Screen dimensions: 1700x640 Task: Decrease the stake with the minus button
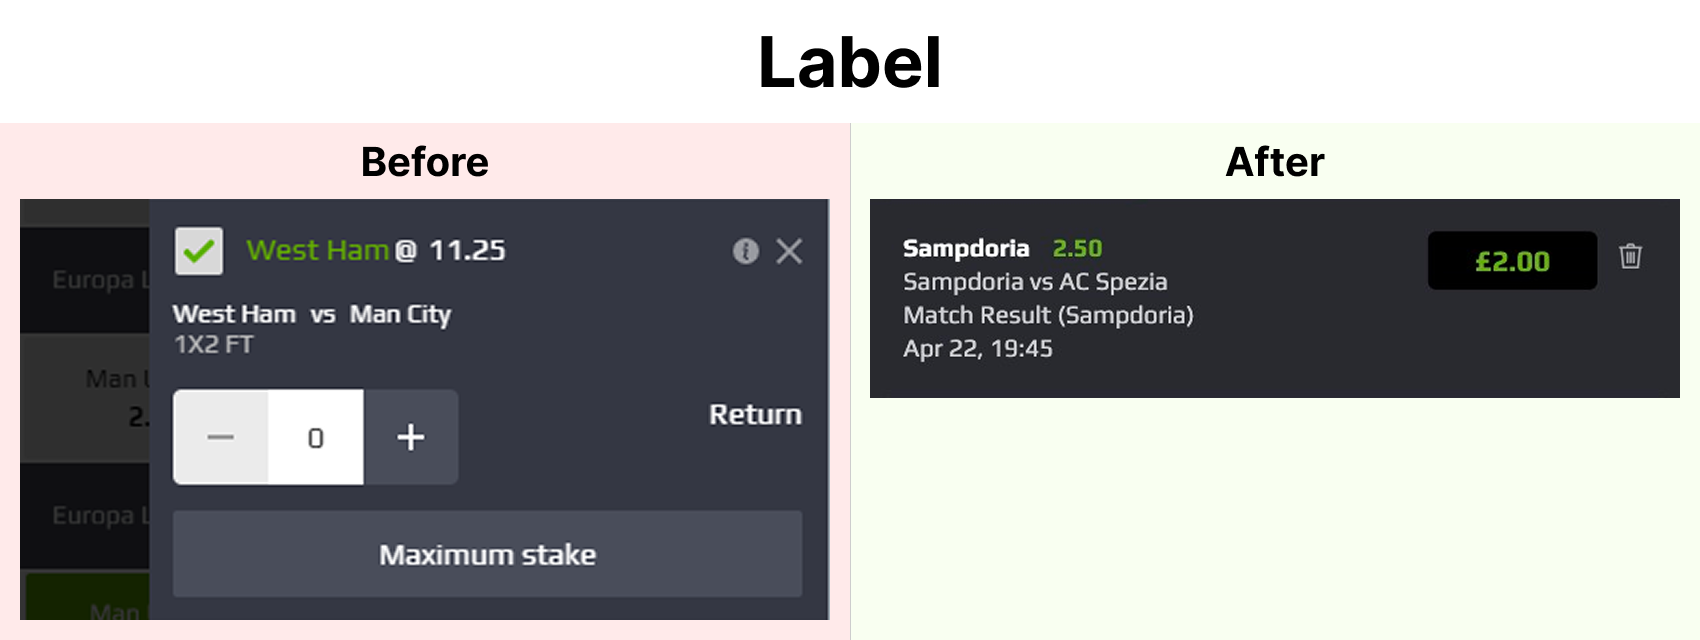point(221,437)
